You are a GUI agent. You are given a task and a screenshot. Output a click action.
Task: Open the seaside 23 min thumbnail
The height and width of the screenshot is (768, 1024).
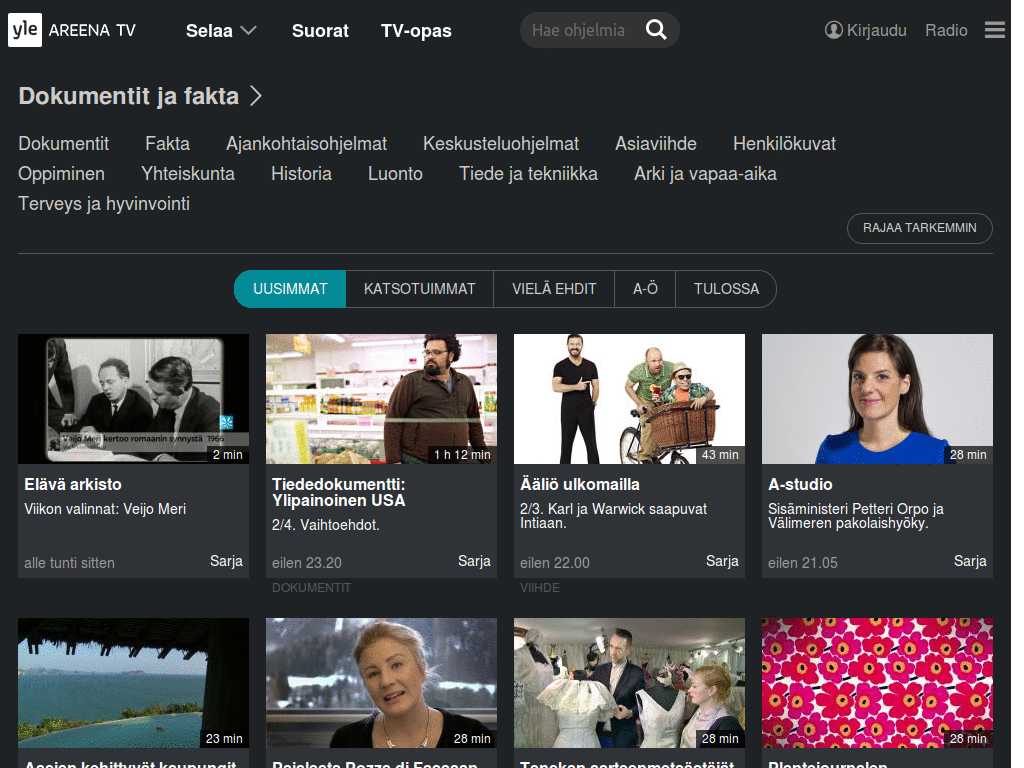(133, 683)
